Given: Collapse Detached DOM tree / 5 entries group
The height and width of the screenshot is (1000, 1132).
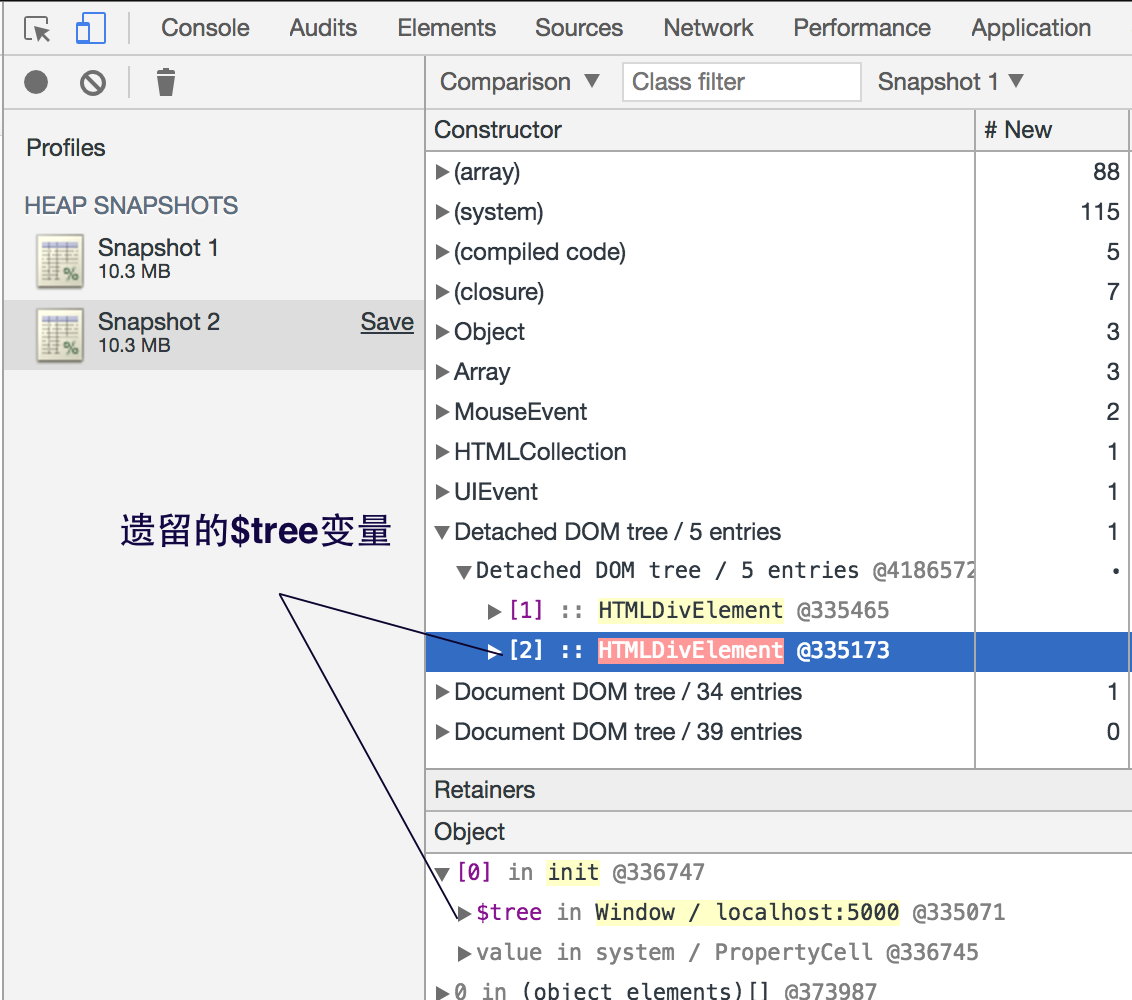Looking at the screenshot, I should click(442, 533).
